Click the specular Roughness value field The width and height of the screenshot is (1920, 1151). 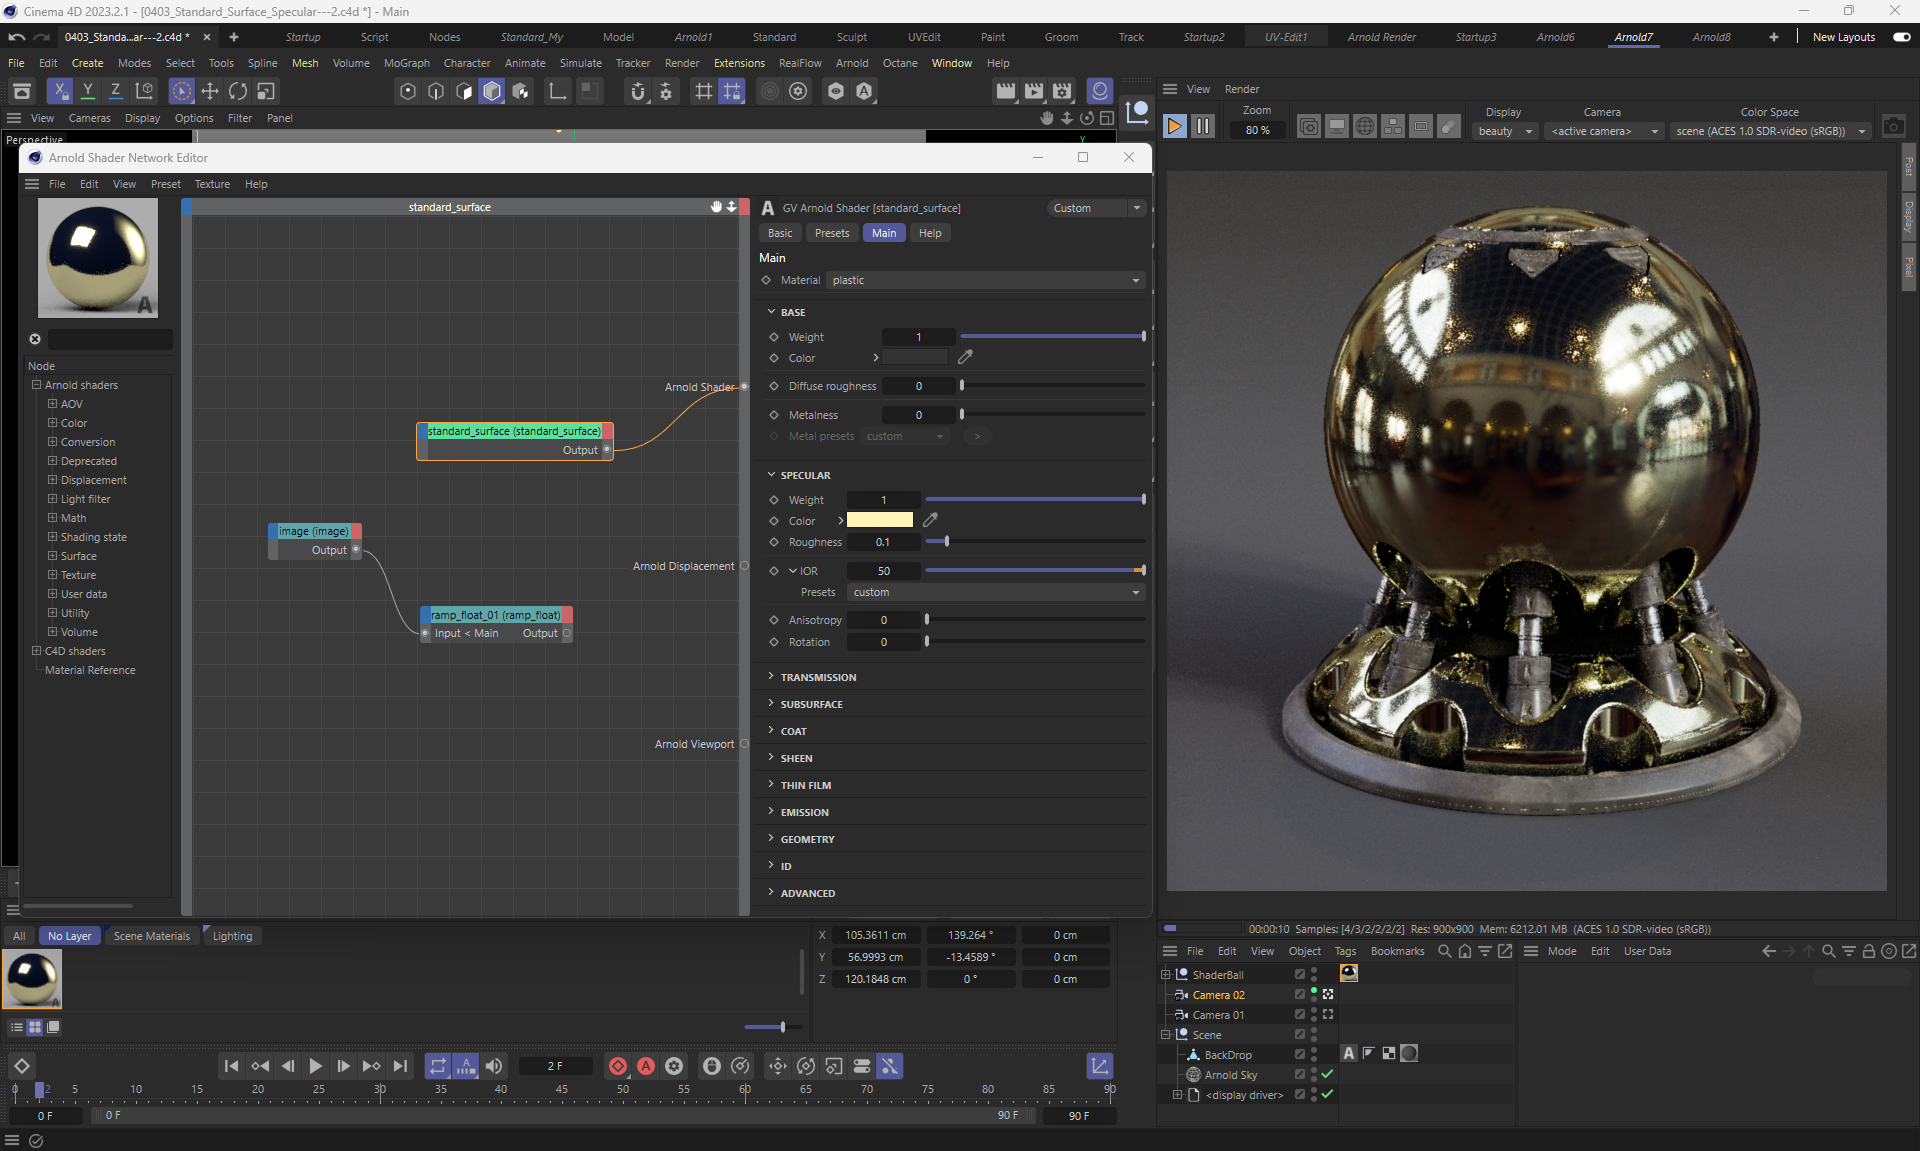coord(882,542)
